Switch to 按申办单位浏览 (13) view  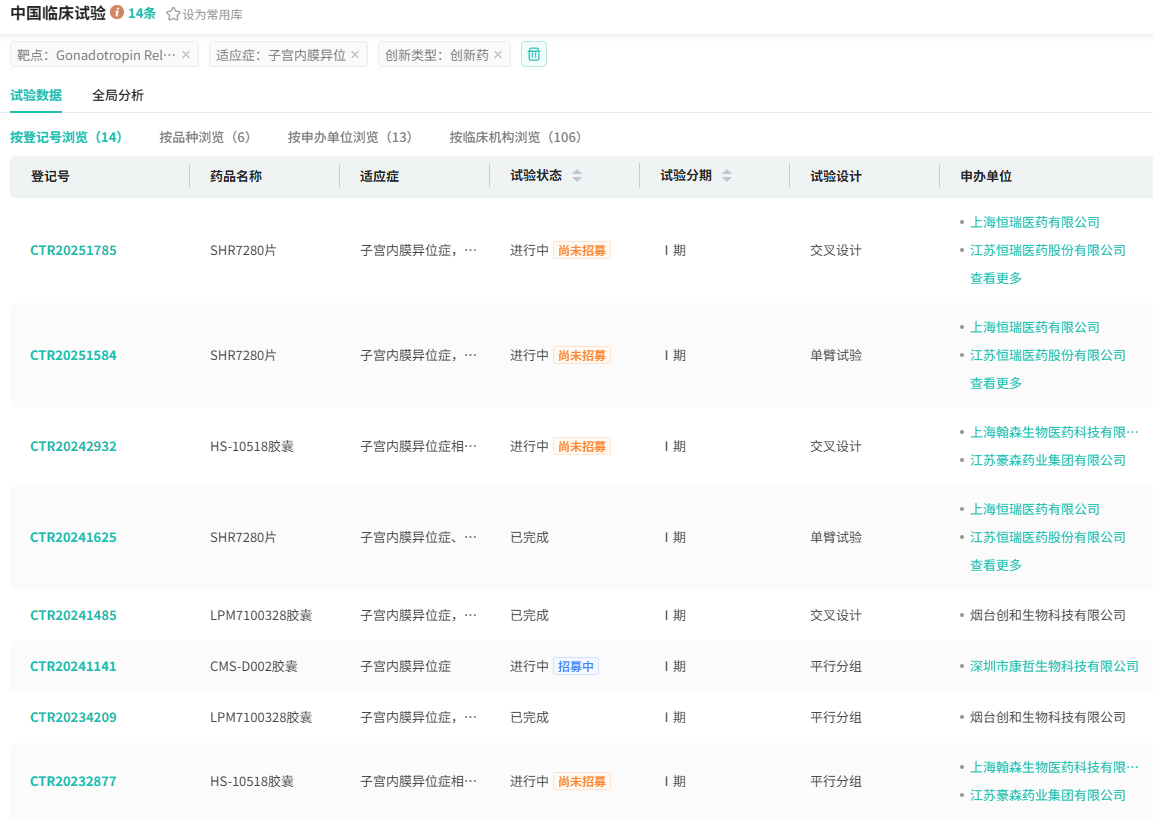(350, 137)
